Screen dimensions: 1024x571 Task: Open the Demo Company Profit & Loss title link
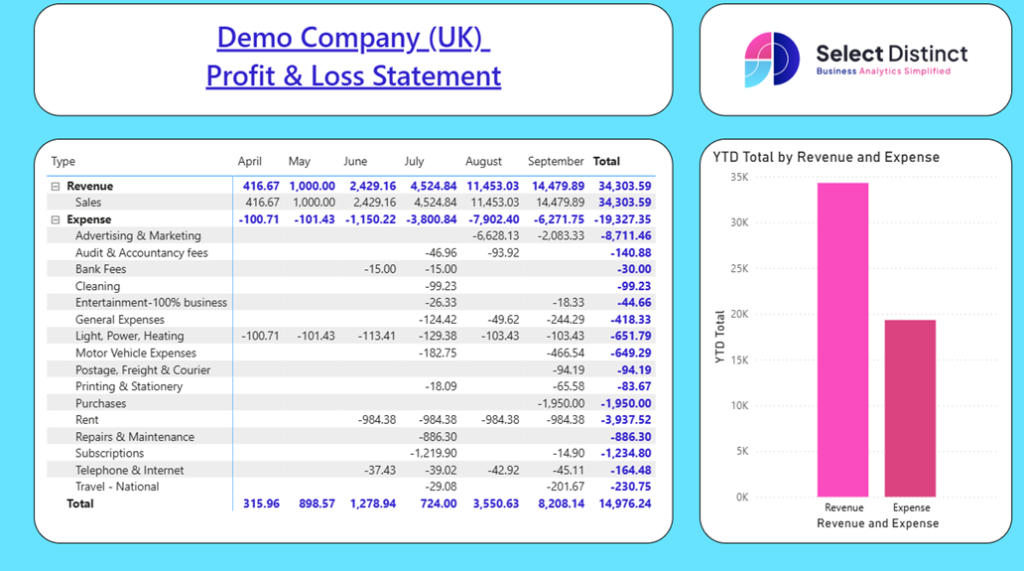(x=353, y=56)
